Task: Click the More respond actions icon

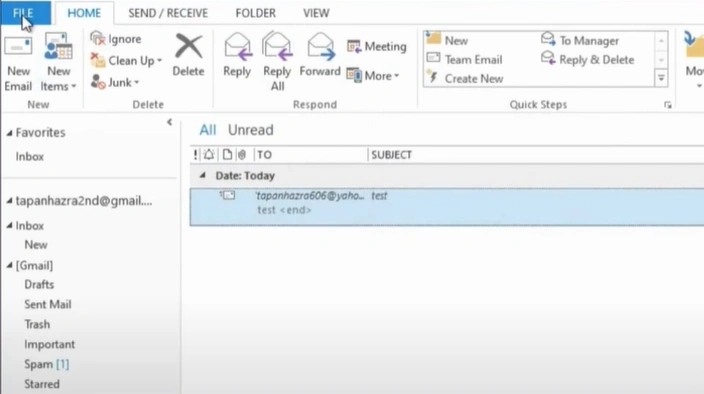Action: 354,75
